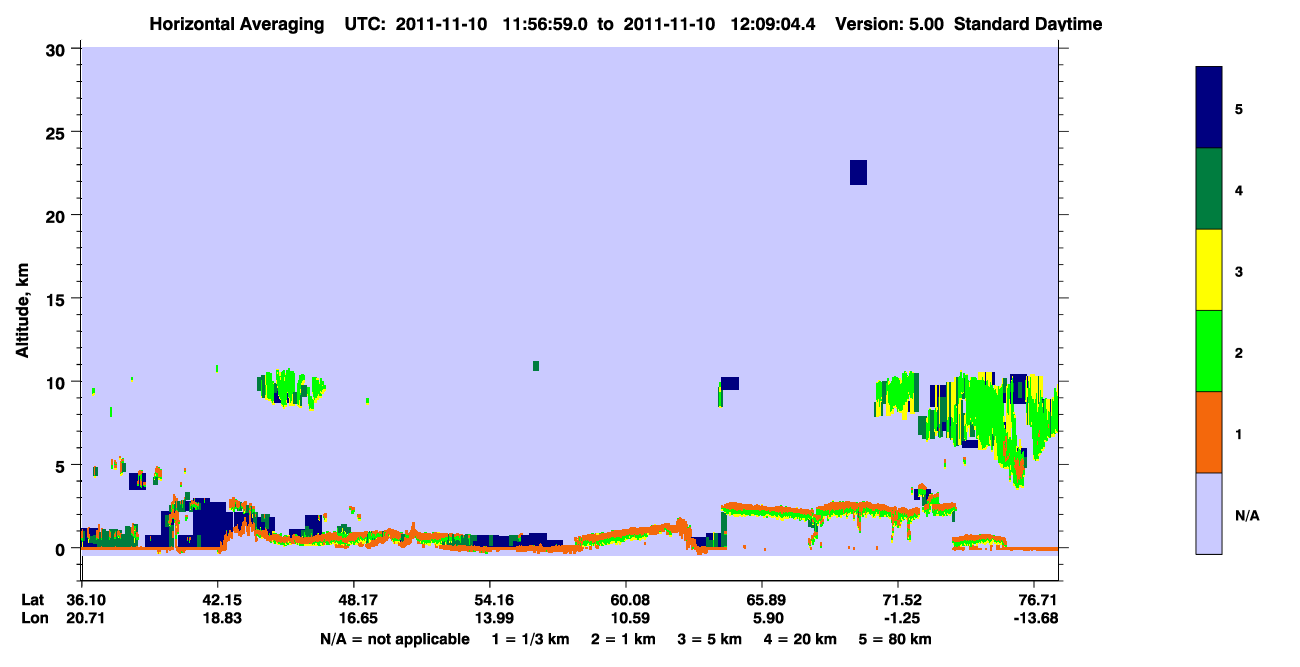
Task: Click the '5 = 80 km' legend text
Action: 893,639
